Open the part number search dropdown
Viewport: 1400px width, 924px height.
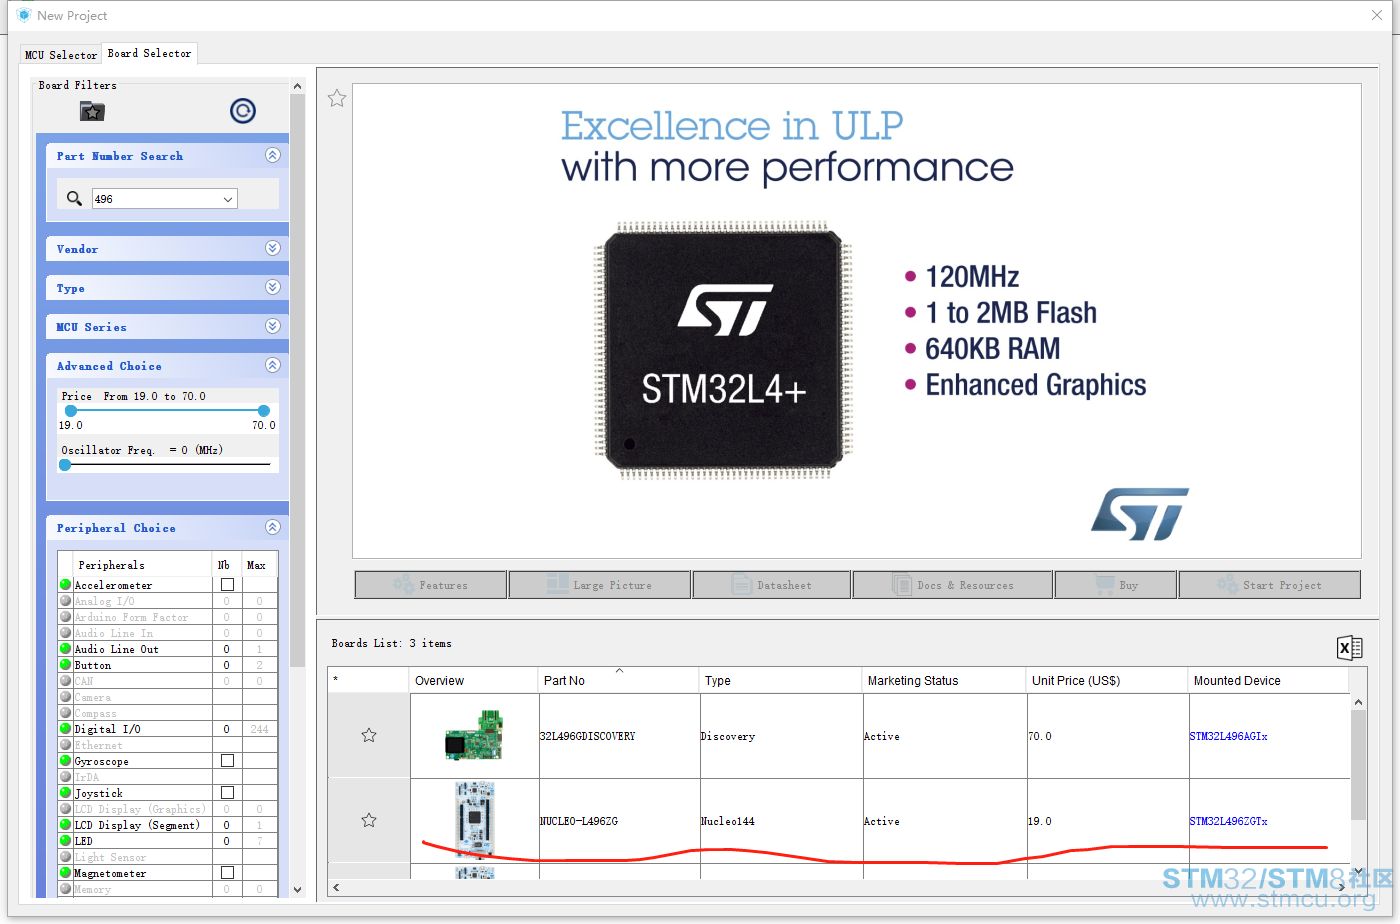click(x=228, y=199)
